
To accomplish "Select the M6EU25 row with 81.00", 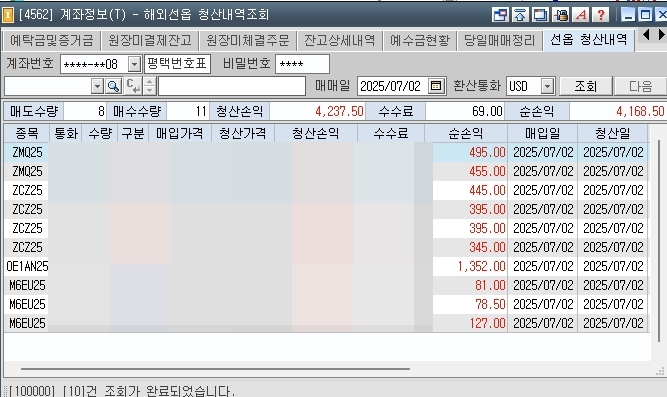I will coord(326,285).
